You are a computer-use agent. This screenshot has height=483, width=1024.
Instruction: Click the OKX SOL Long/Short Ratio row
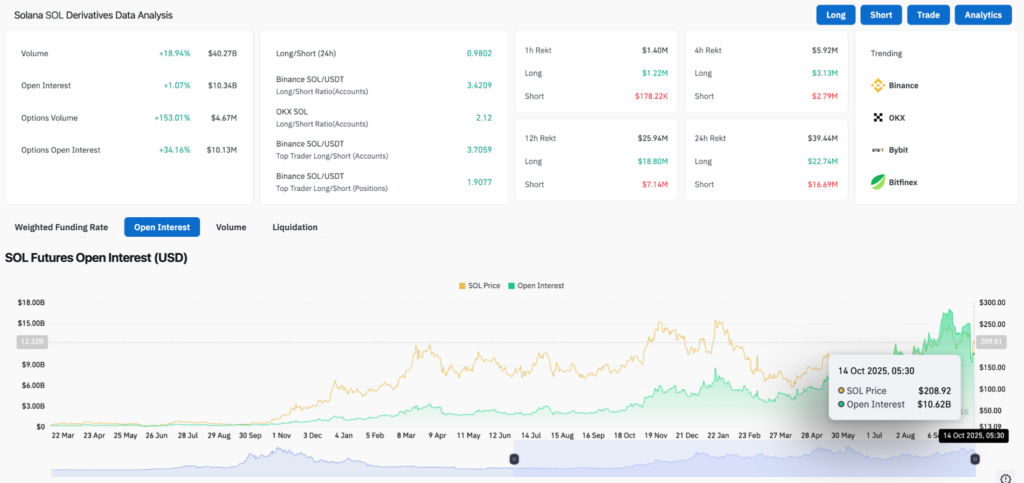tap(380, 117)
